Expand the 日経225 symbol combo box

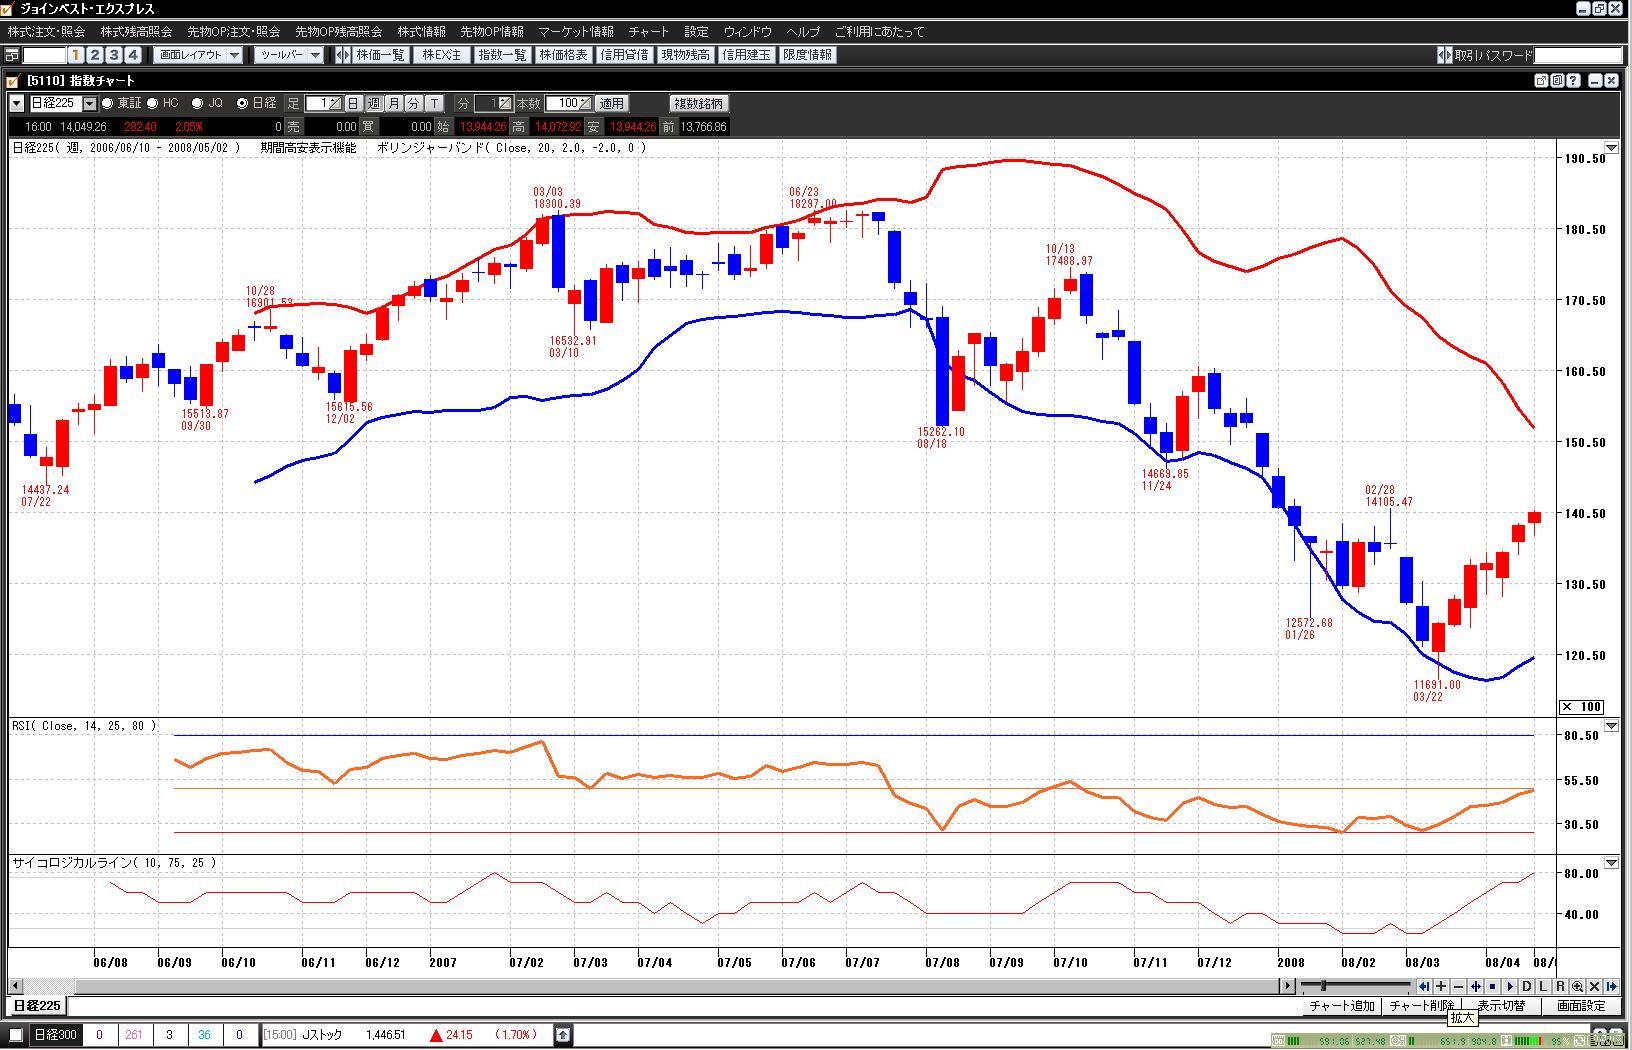tap(89, 103)
